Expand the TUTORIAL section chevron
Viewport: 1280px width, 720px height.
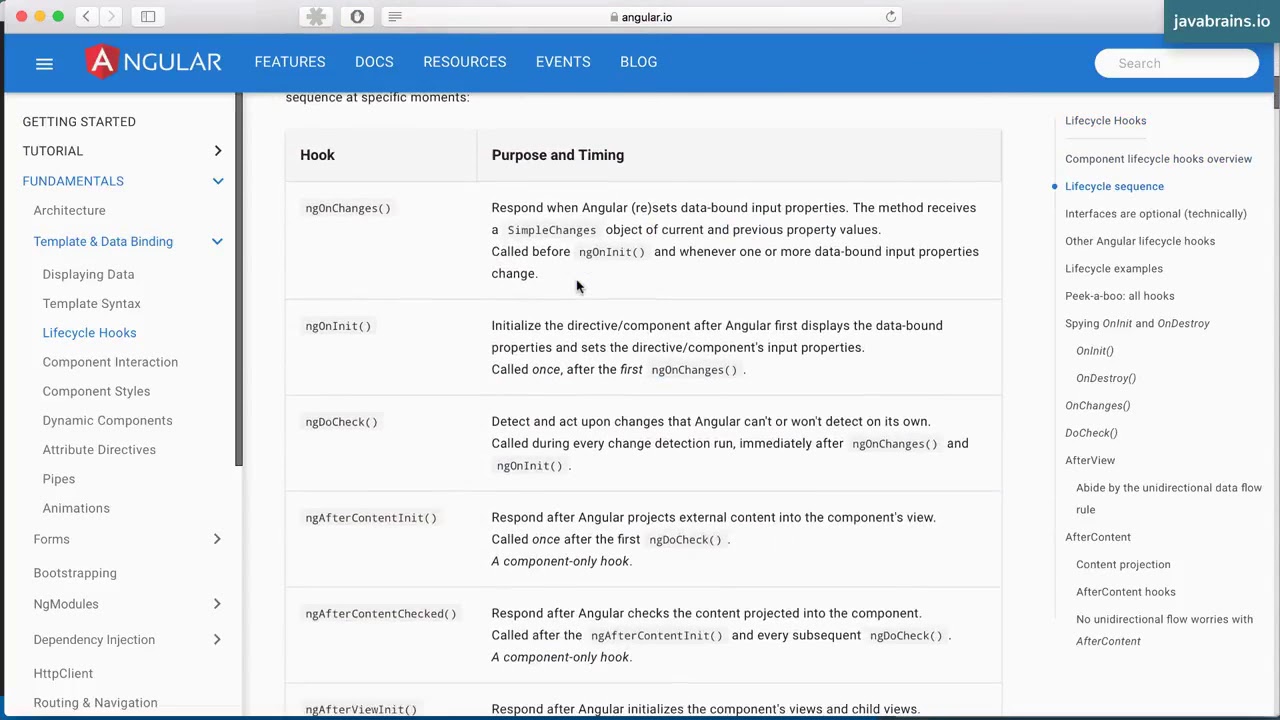coord(217,151)
